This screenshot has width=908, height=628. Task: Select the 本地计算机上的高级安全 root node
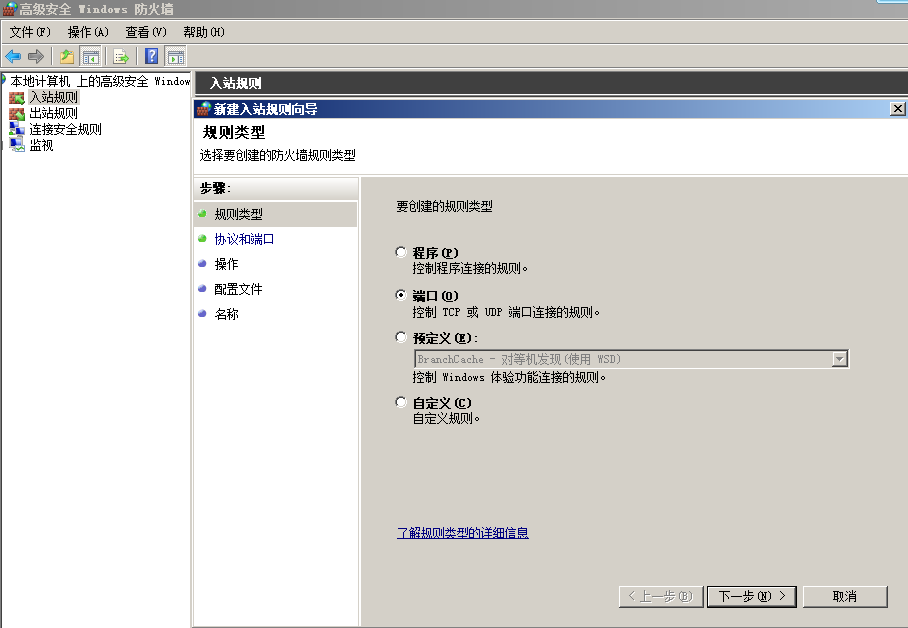(x=100, y=81)
